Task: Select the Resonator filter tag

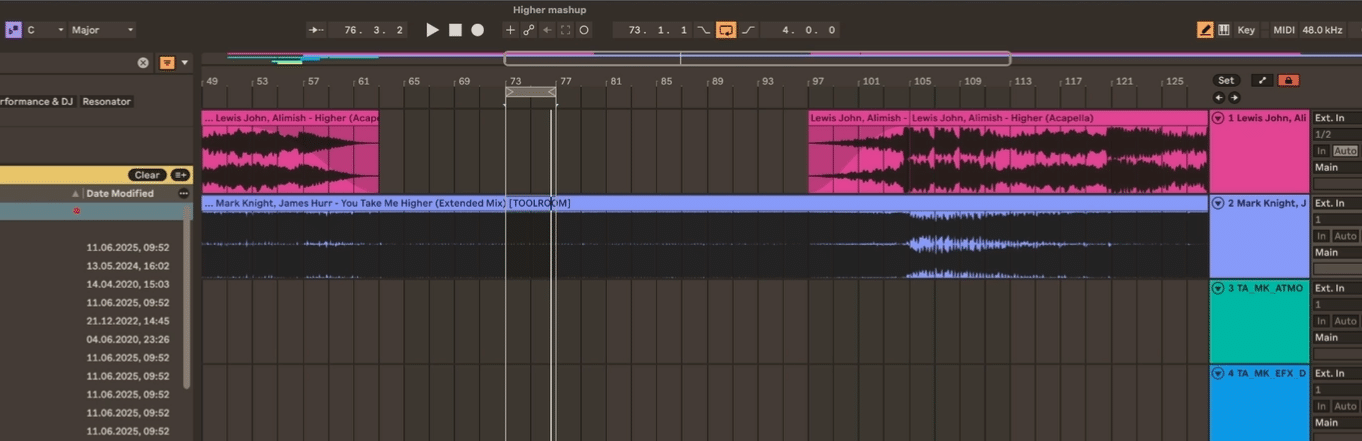Action: (x=107, y=101)
